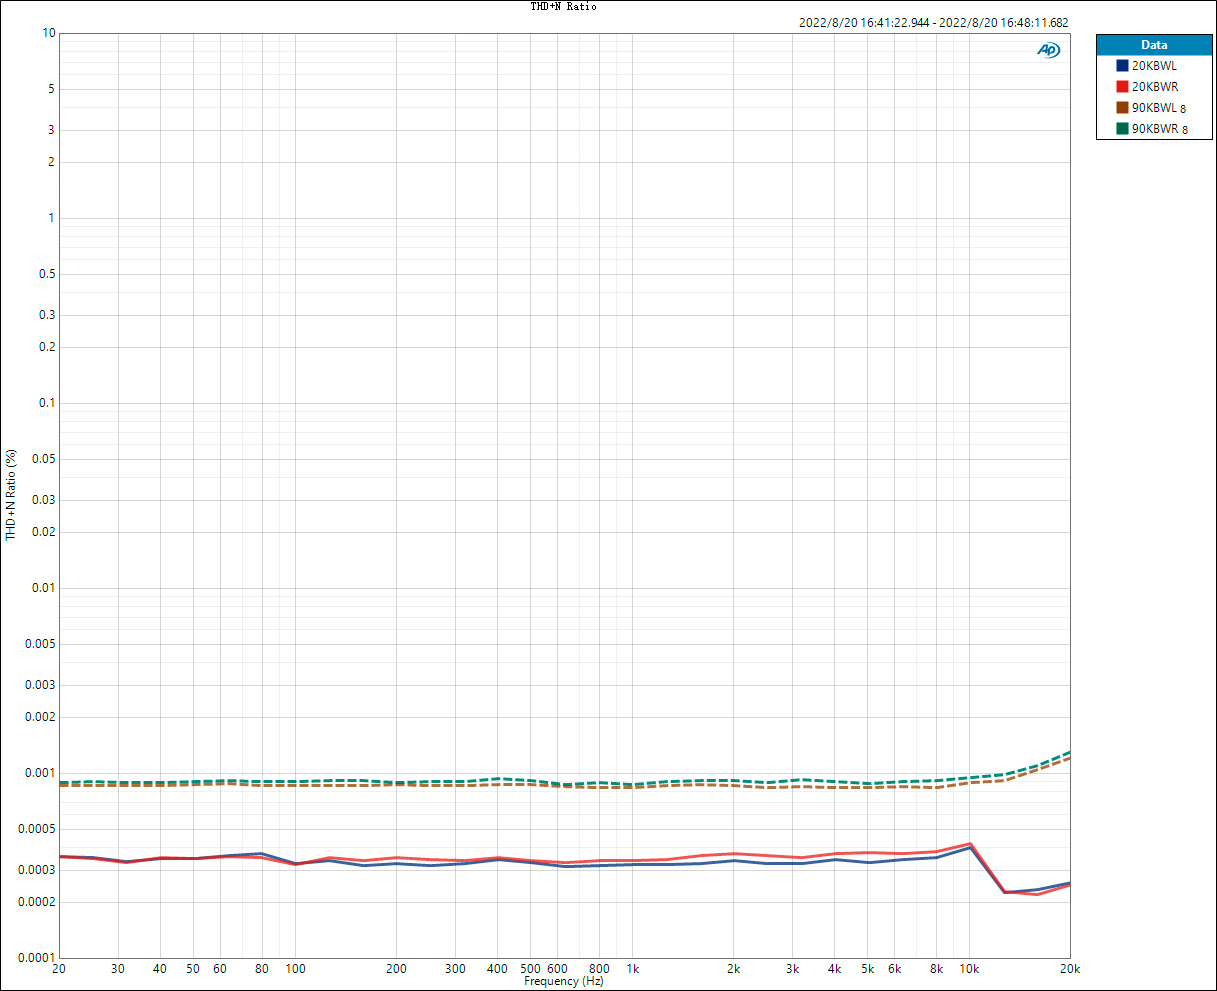Click the 1k frequency axis tick label
The height and width of the screenshot is (991, 1217).
pos(633,969)
